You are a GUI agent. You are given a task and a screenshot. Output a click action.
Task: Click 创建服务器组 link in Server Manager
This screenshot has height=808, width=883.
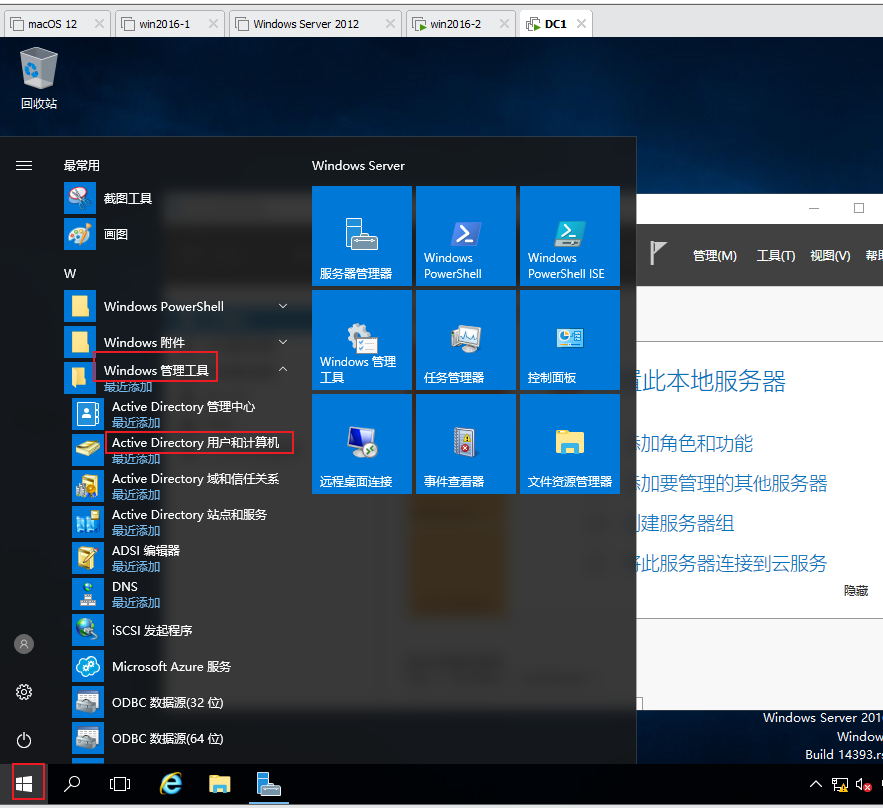(x=686, y=524)
